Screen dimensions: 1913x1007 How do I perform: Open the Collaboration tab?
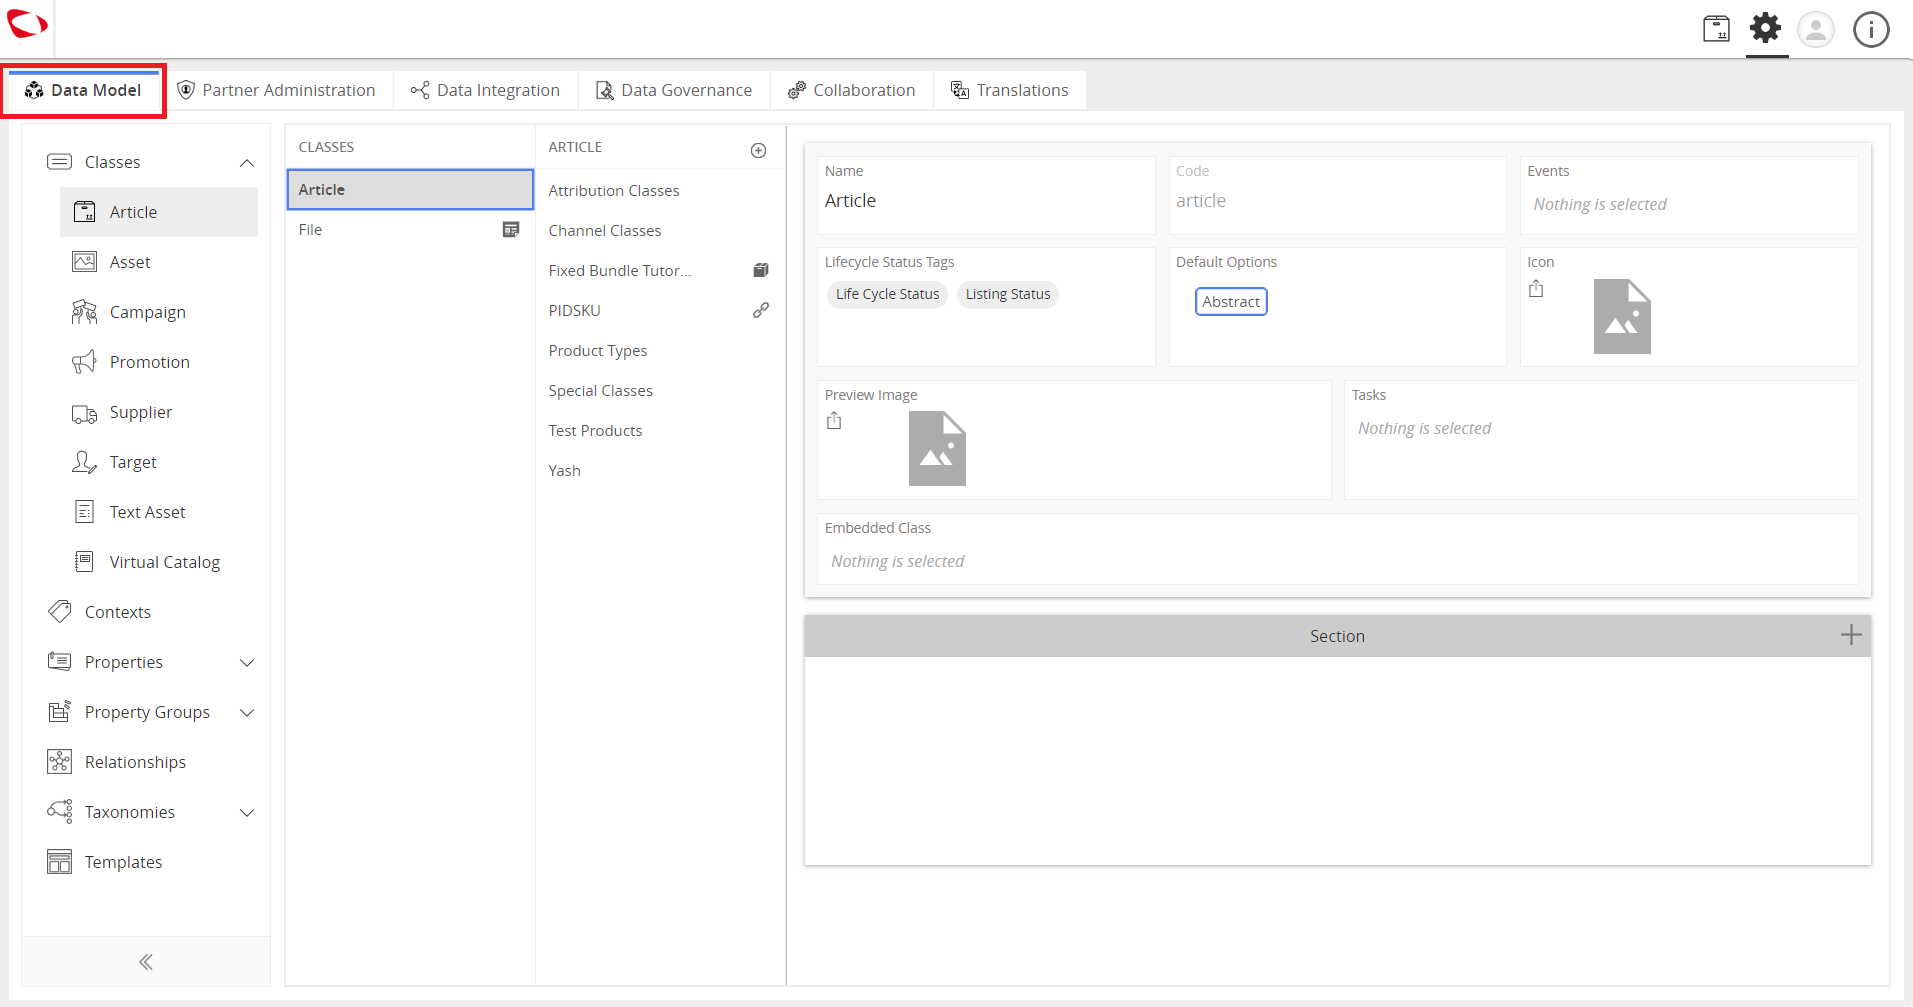tap(851, 90)
